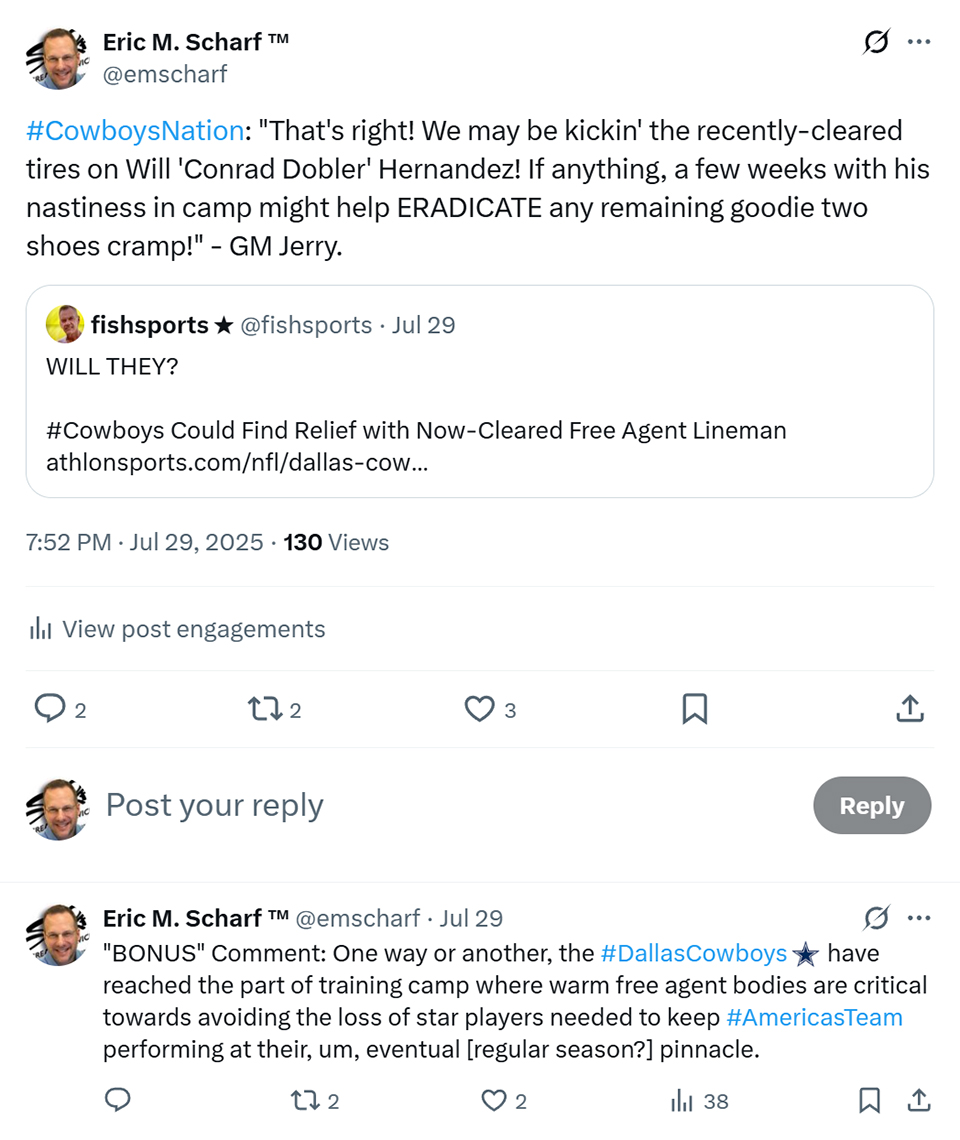Screen dimensions: 960x1140
Task: Click the reply icon on main post
Action: (49, 709)
